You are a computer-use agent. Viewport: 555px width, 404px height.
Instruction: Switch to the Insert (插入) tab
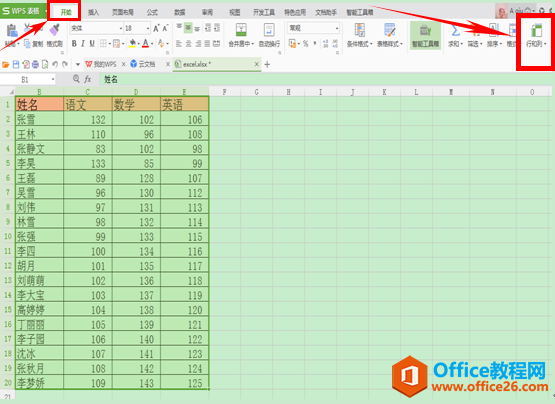[x=93, y=12]
